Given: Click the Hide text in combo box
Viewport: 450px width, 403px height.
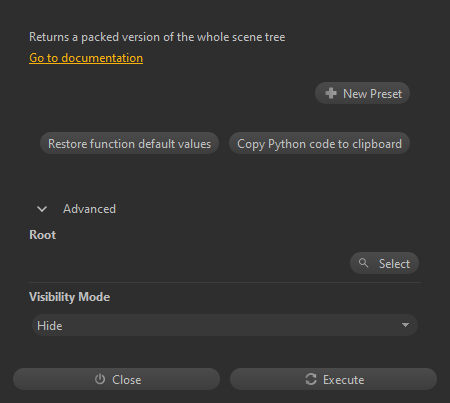Looking at the screenshot, I should pyautogui.click(x=50, y=326).
